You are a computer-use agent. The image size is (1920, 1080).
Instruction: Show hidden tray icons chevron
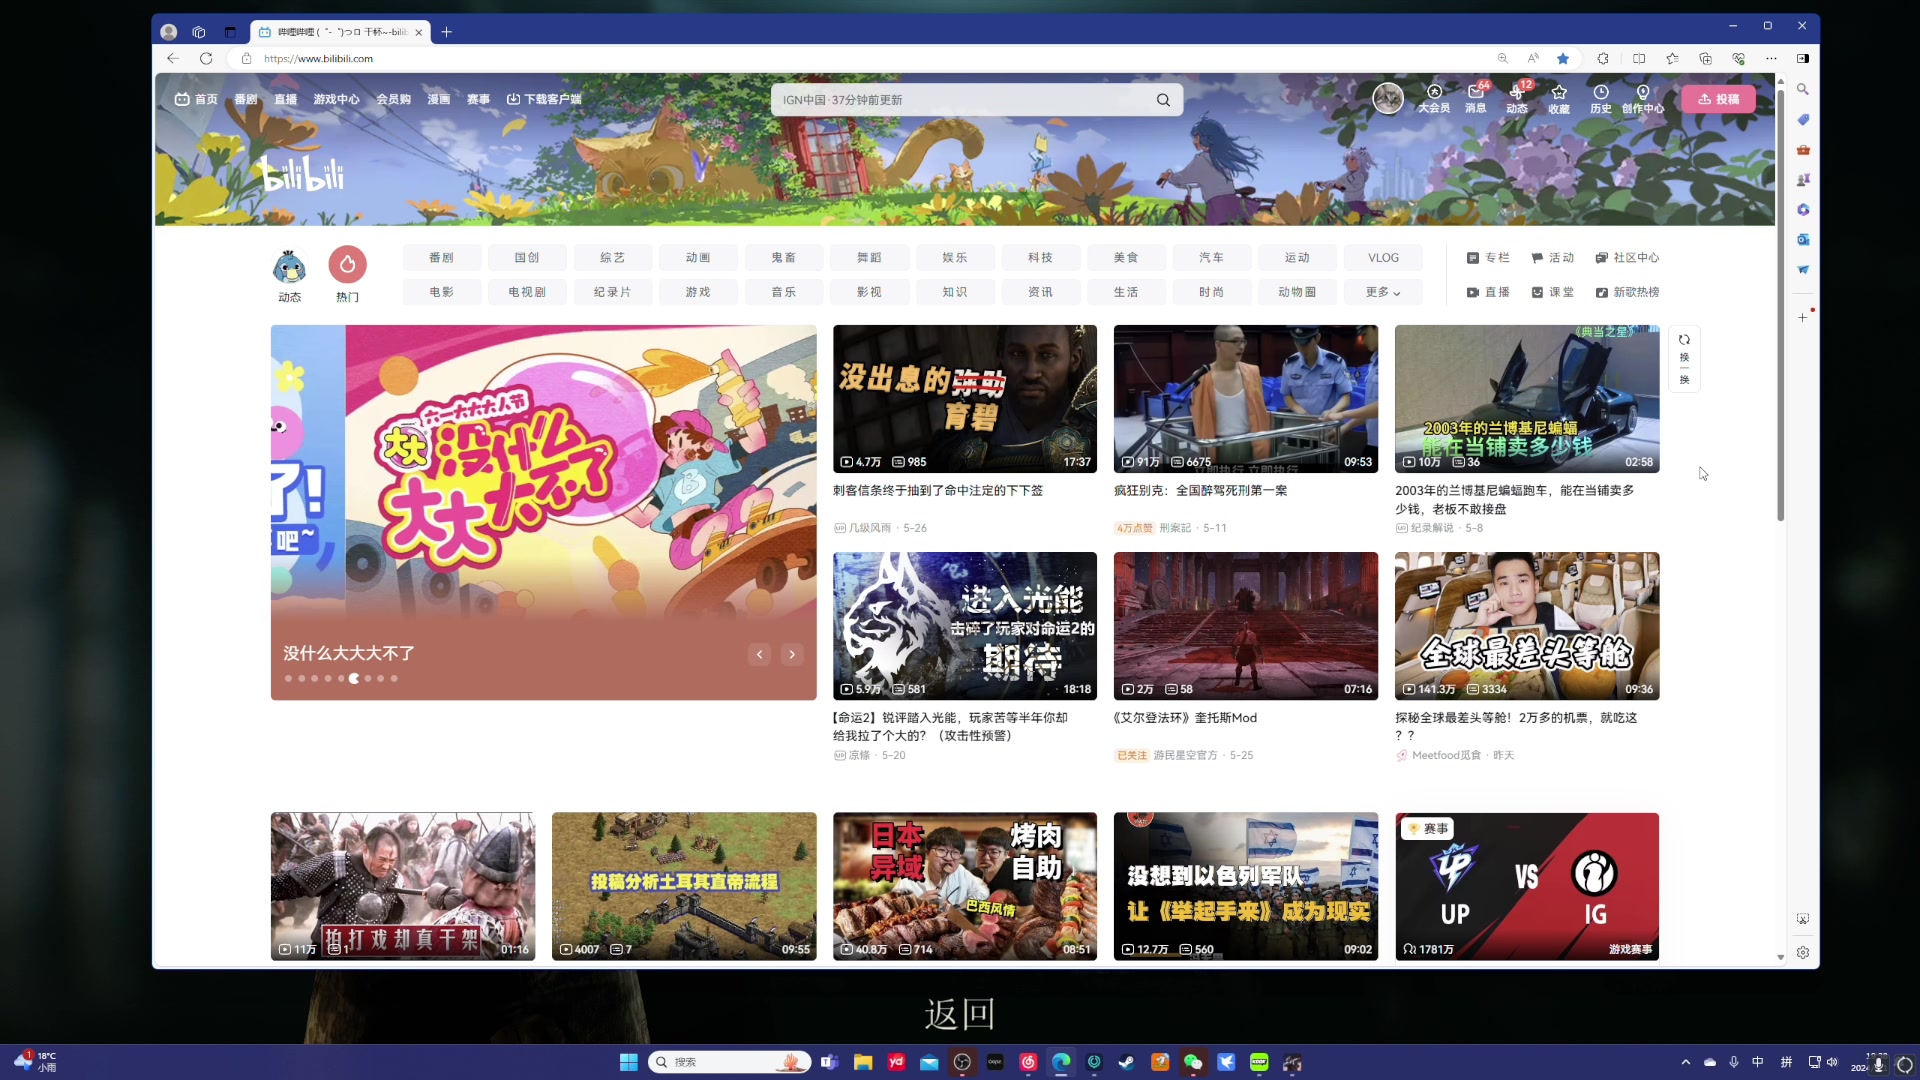click(1686, 1062)
